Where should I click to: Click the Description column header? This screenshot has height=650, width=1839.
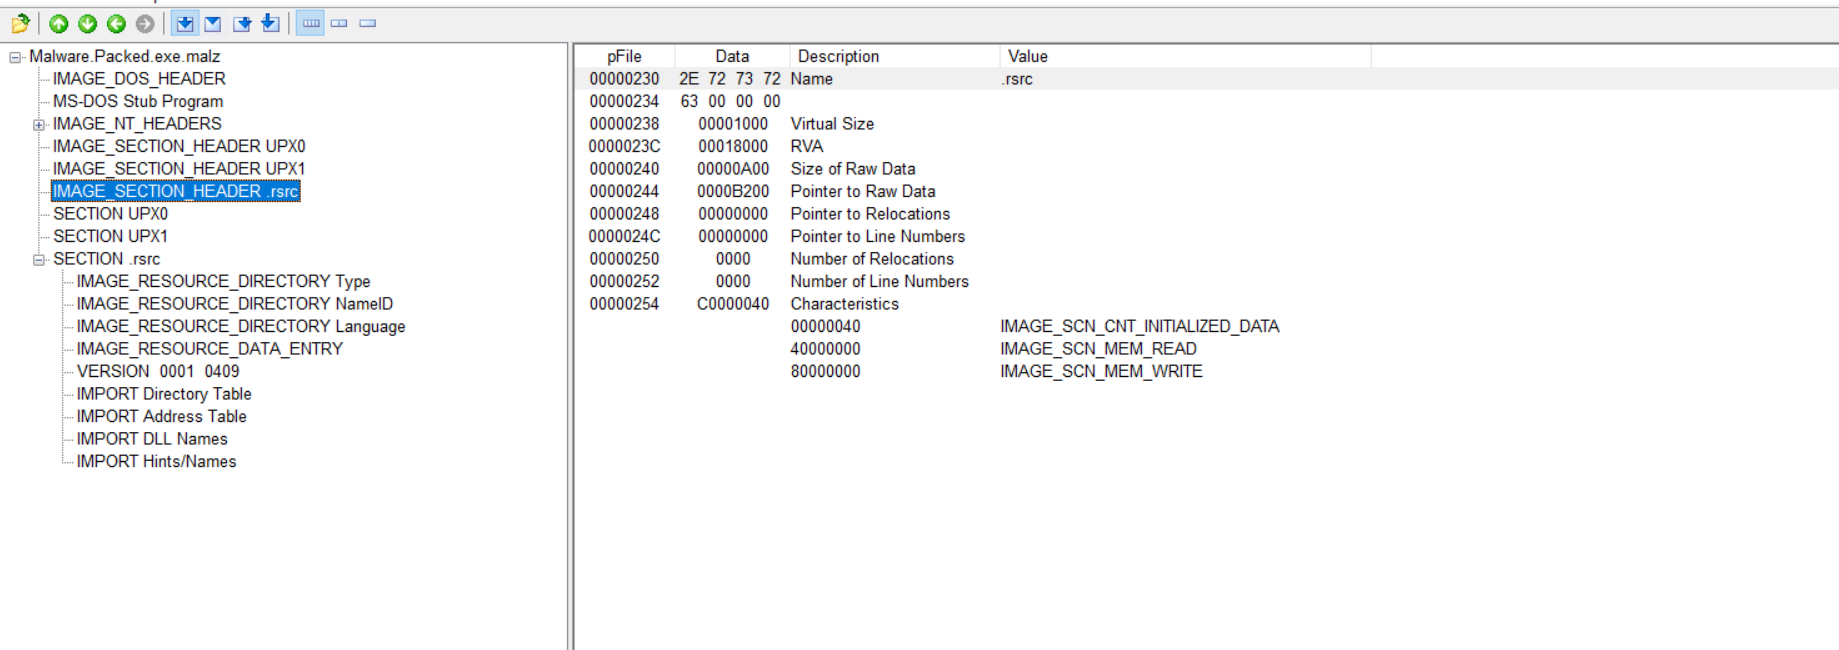pos(838,57)
